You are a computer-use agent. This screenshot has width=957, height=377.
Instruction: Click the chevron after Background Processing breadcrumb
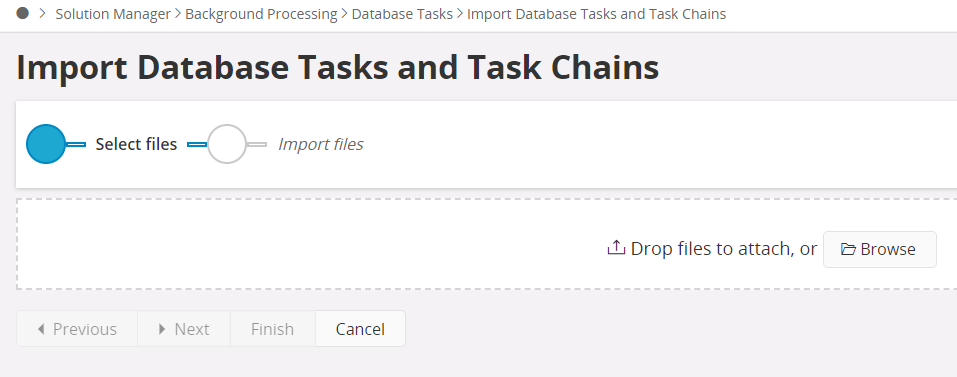(344, 13)
